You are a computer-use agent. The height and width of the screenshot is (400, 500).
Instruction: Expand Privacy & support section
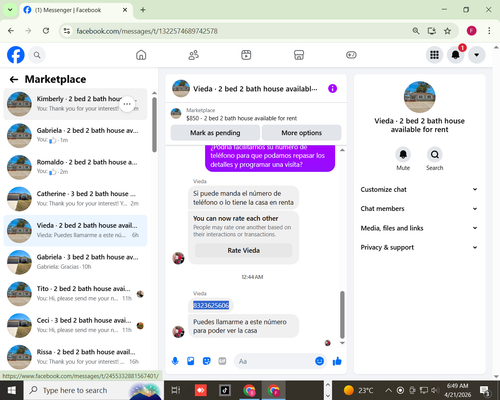(419, 247)
